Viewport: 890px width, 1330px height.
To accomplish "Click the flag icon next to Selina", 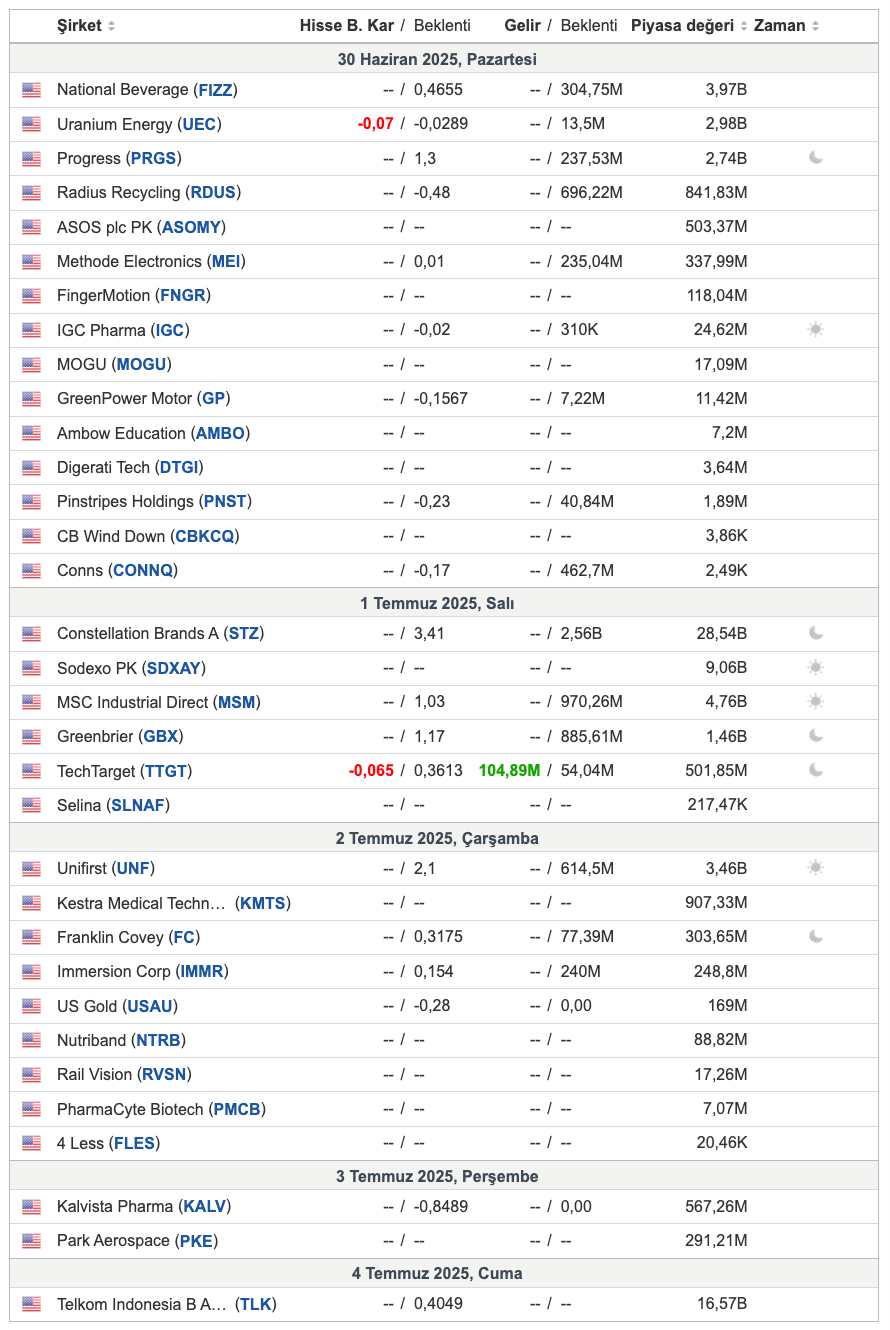I will coord(32,806).
